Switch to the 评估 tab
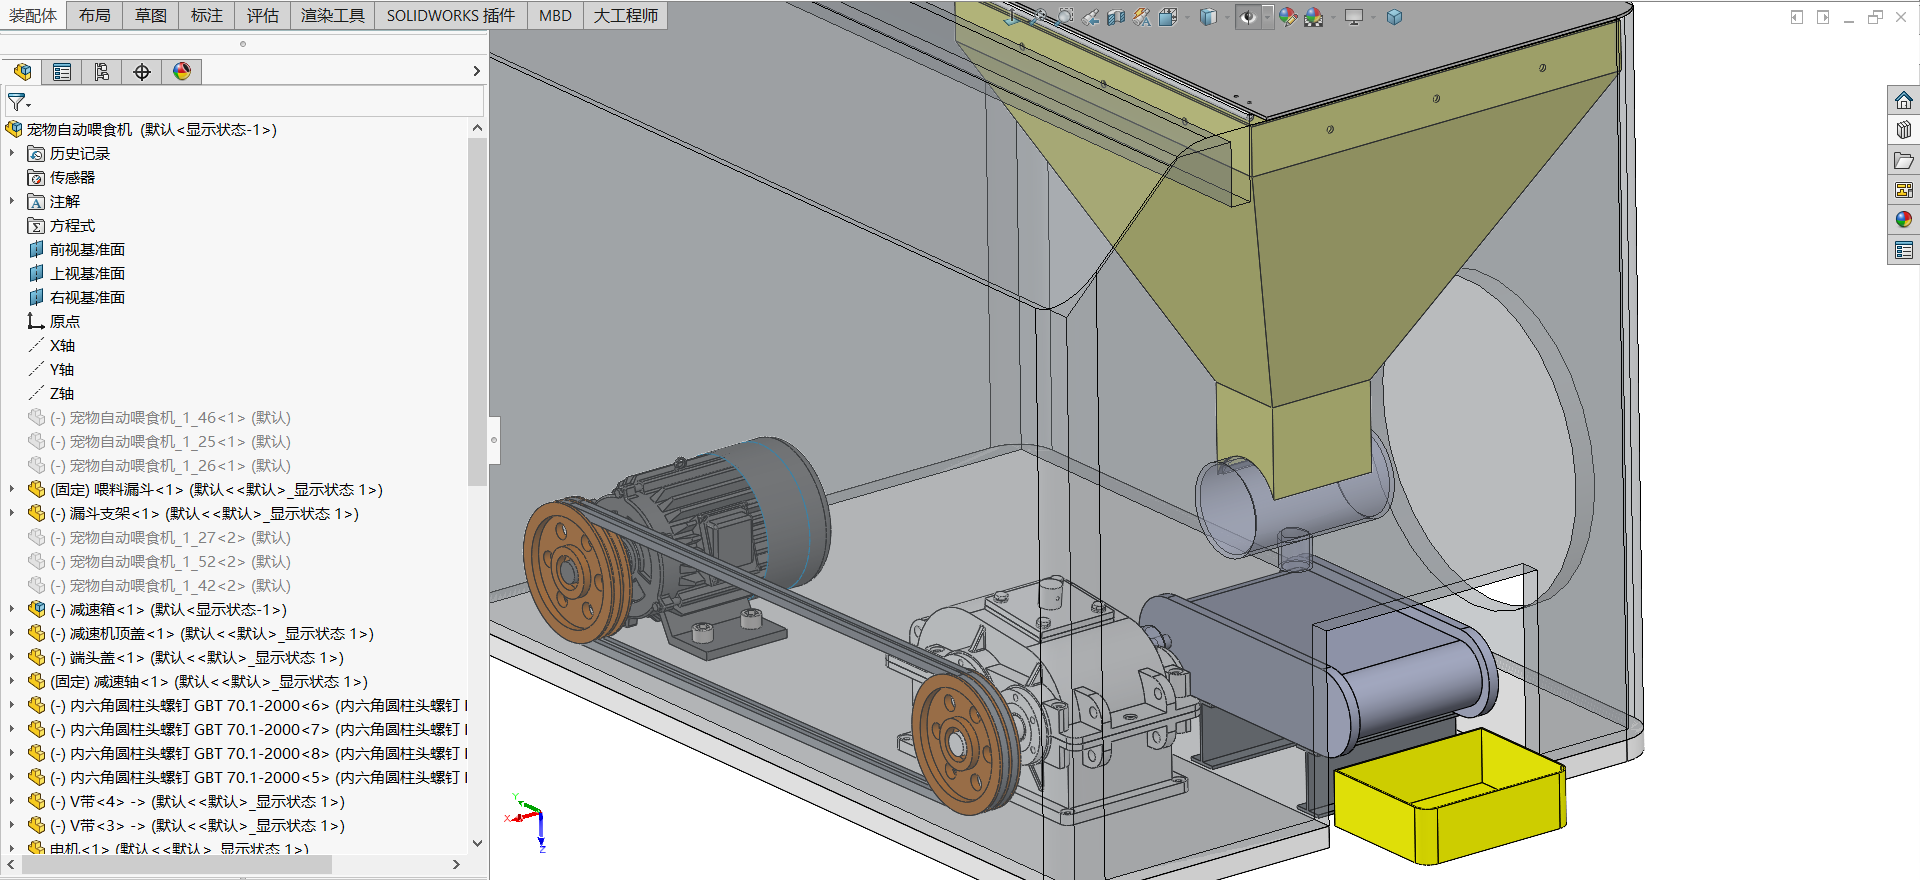 click(263, 16)
